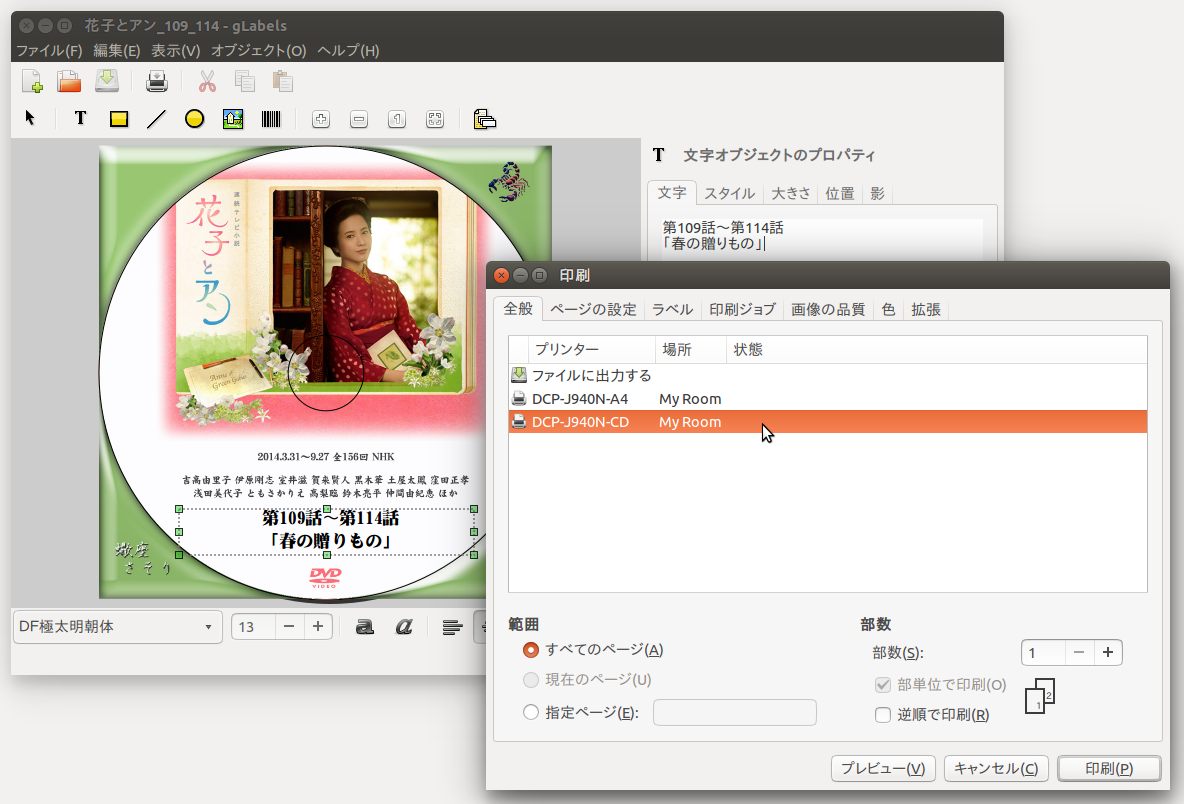Screen dimensions: 1184x804
Task: Click the font size field showing 13
Action: coord(253,627)
